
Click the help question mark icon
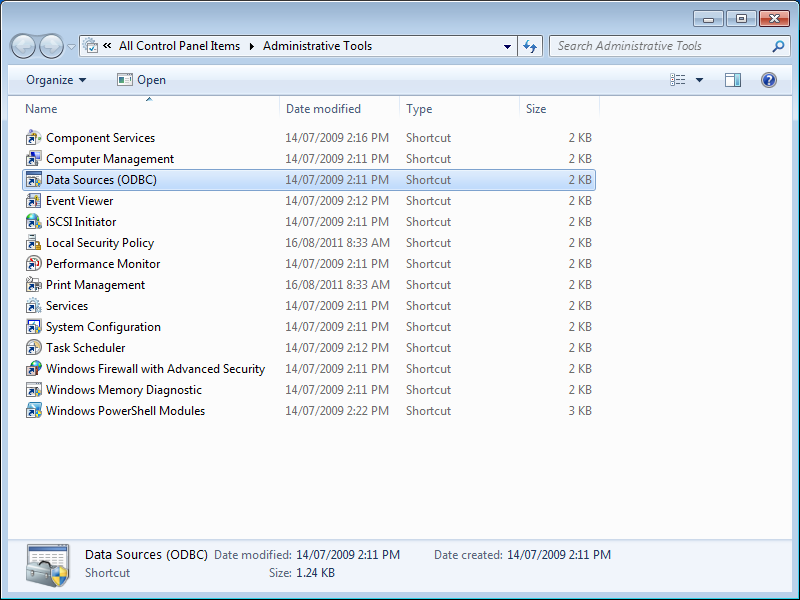click(x=769, y=80)
